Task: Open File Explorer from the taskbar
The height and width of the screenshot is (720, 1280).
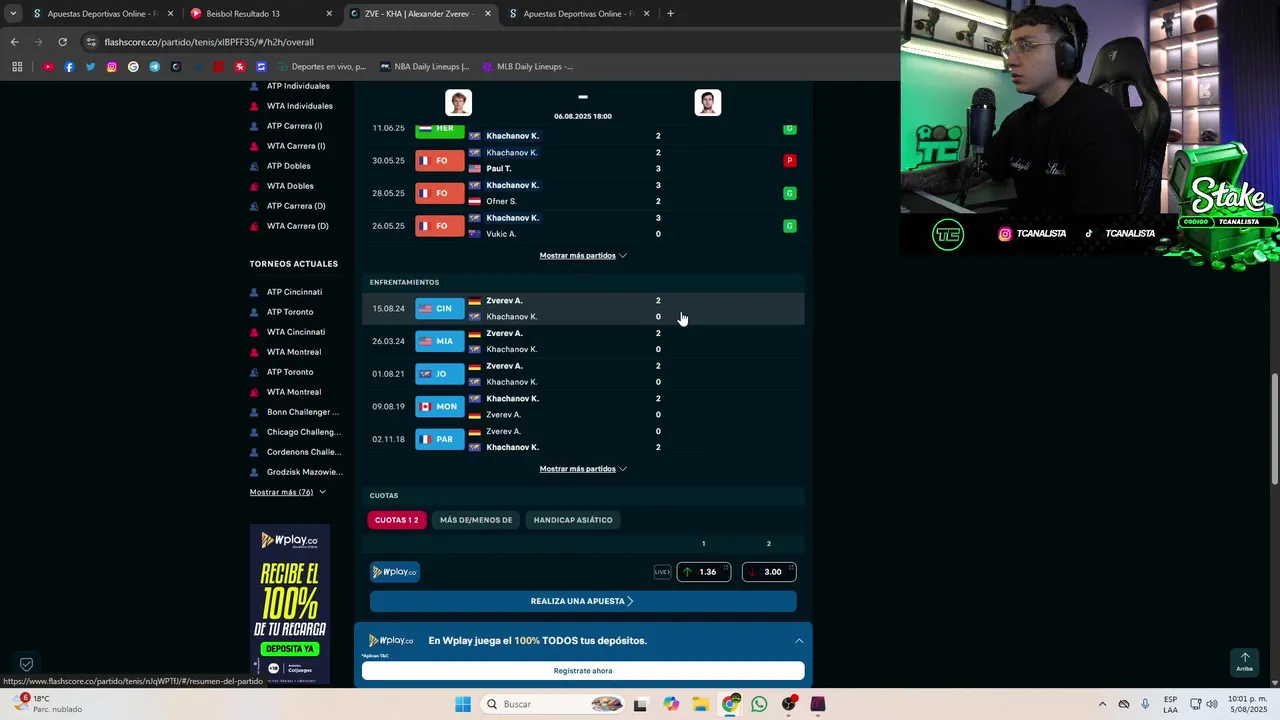Action: [700, 704]
